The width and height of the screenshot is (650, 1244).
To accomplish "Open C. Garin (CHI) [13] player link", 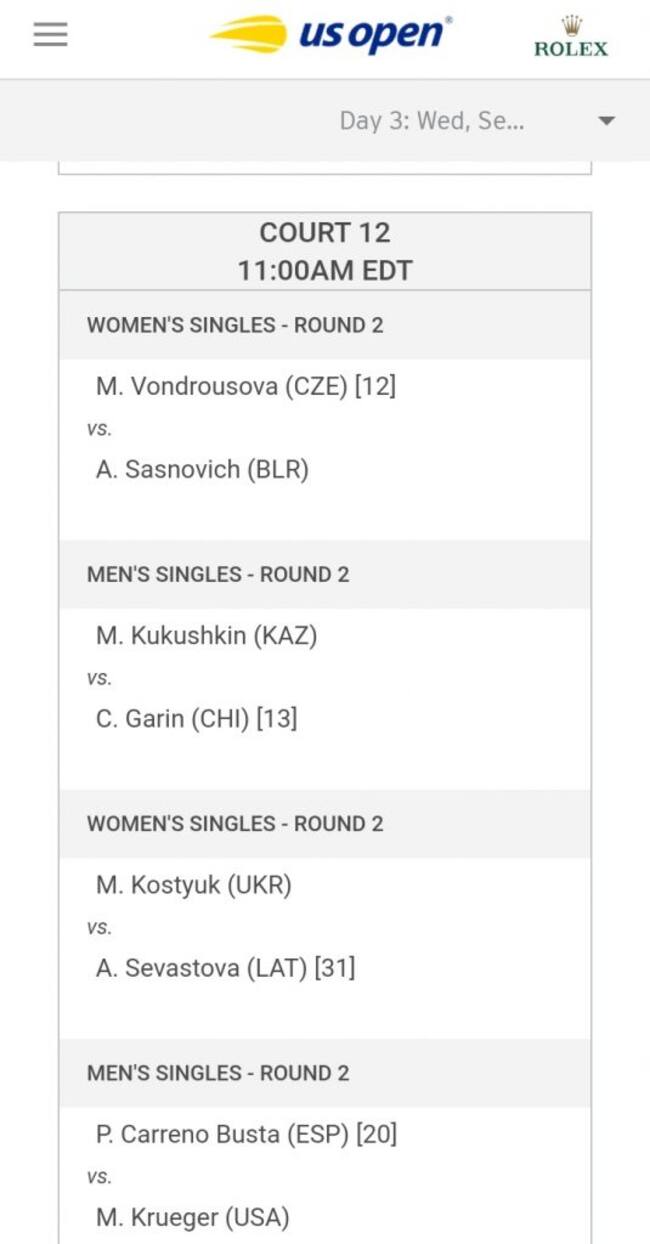I will pos(196,718).
